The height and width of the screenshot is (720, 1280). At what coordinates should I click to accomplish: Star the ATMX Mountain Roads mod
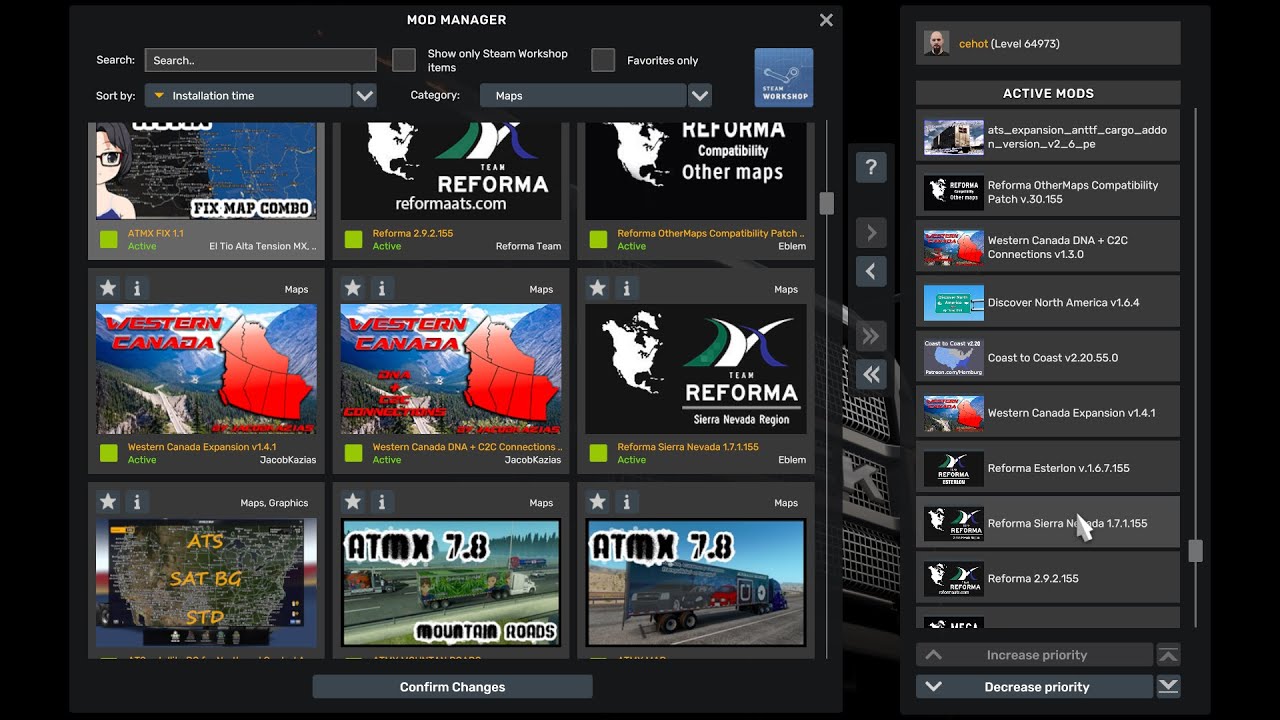tap(352, 502)
